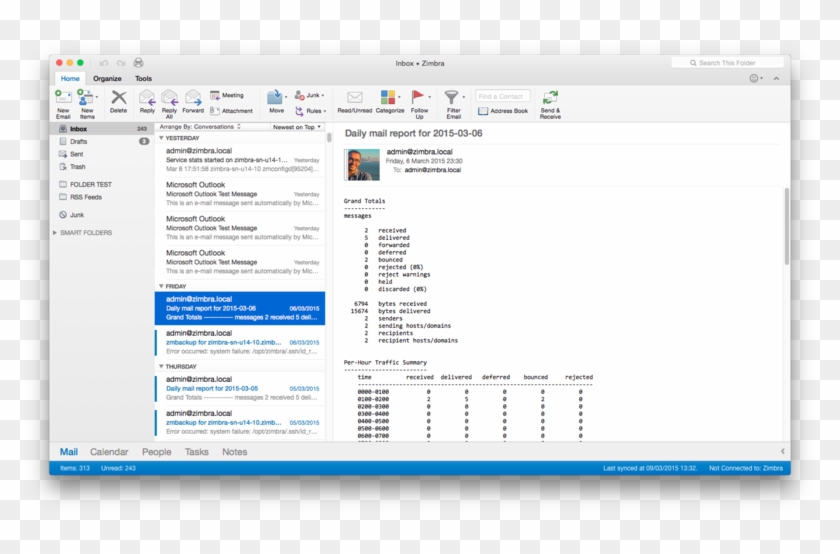
Task: Expand the SMART FOLDERS section
Action: (55, 233)
